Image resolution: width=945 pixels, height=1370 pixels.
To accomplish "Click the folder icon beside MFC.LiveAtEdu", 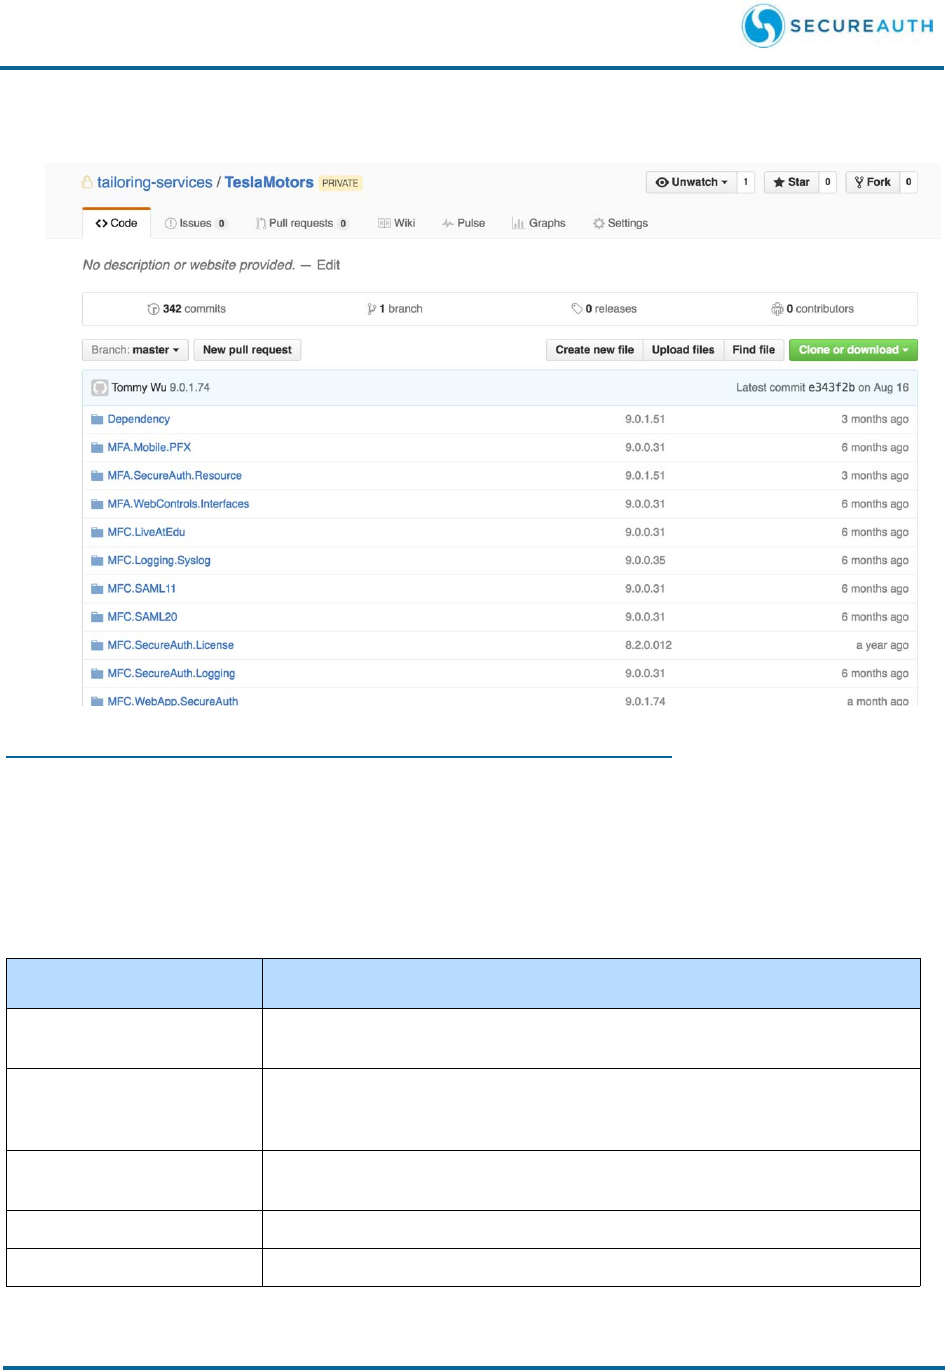I will click(x=97, y=532).
